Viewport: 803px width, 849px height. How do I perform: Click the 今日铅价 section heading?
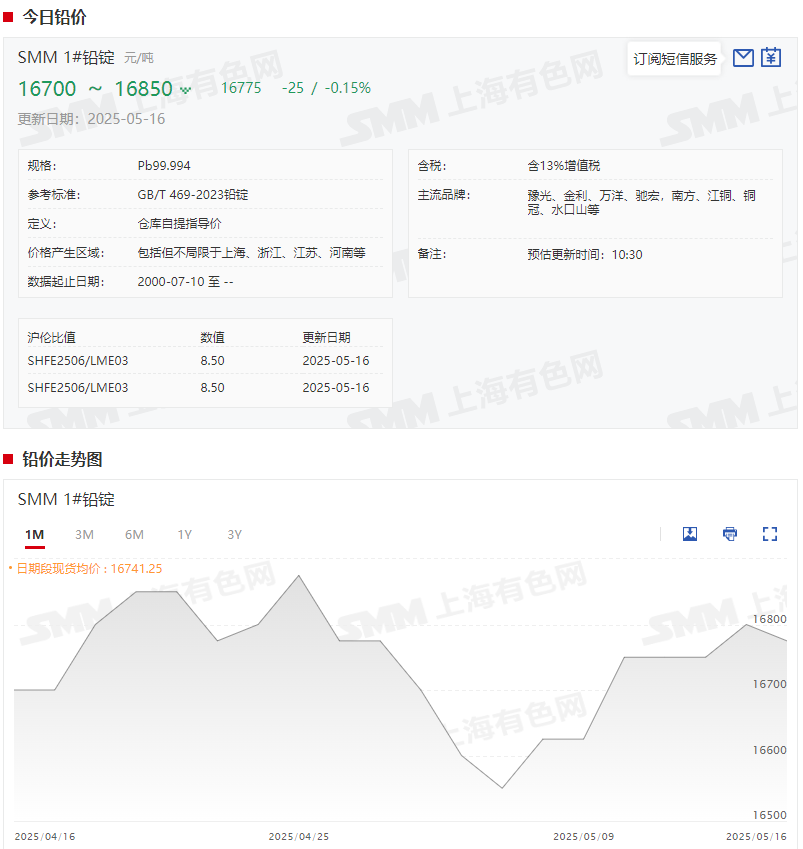click(54, 17)
